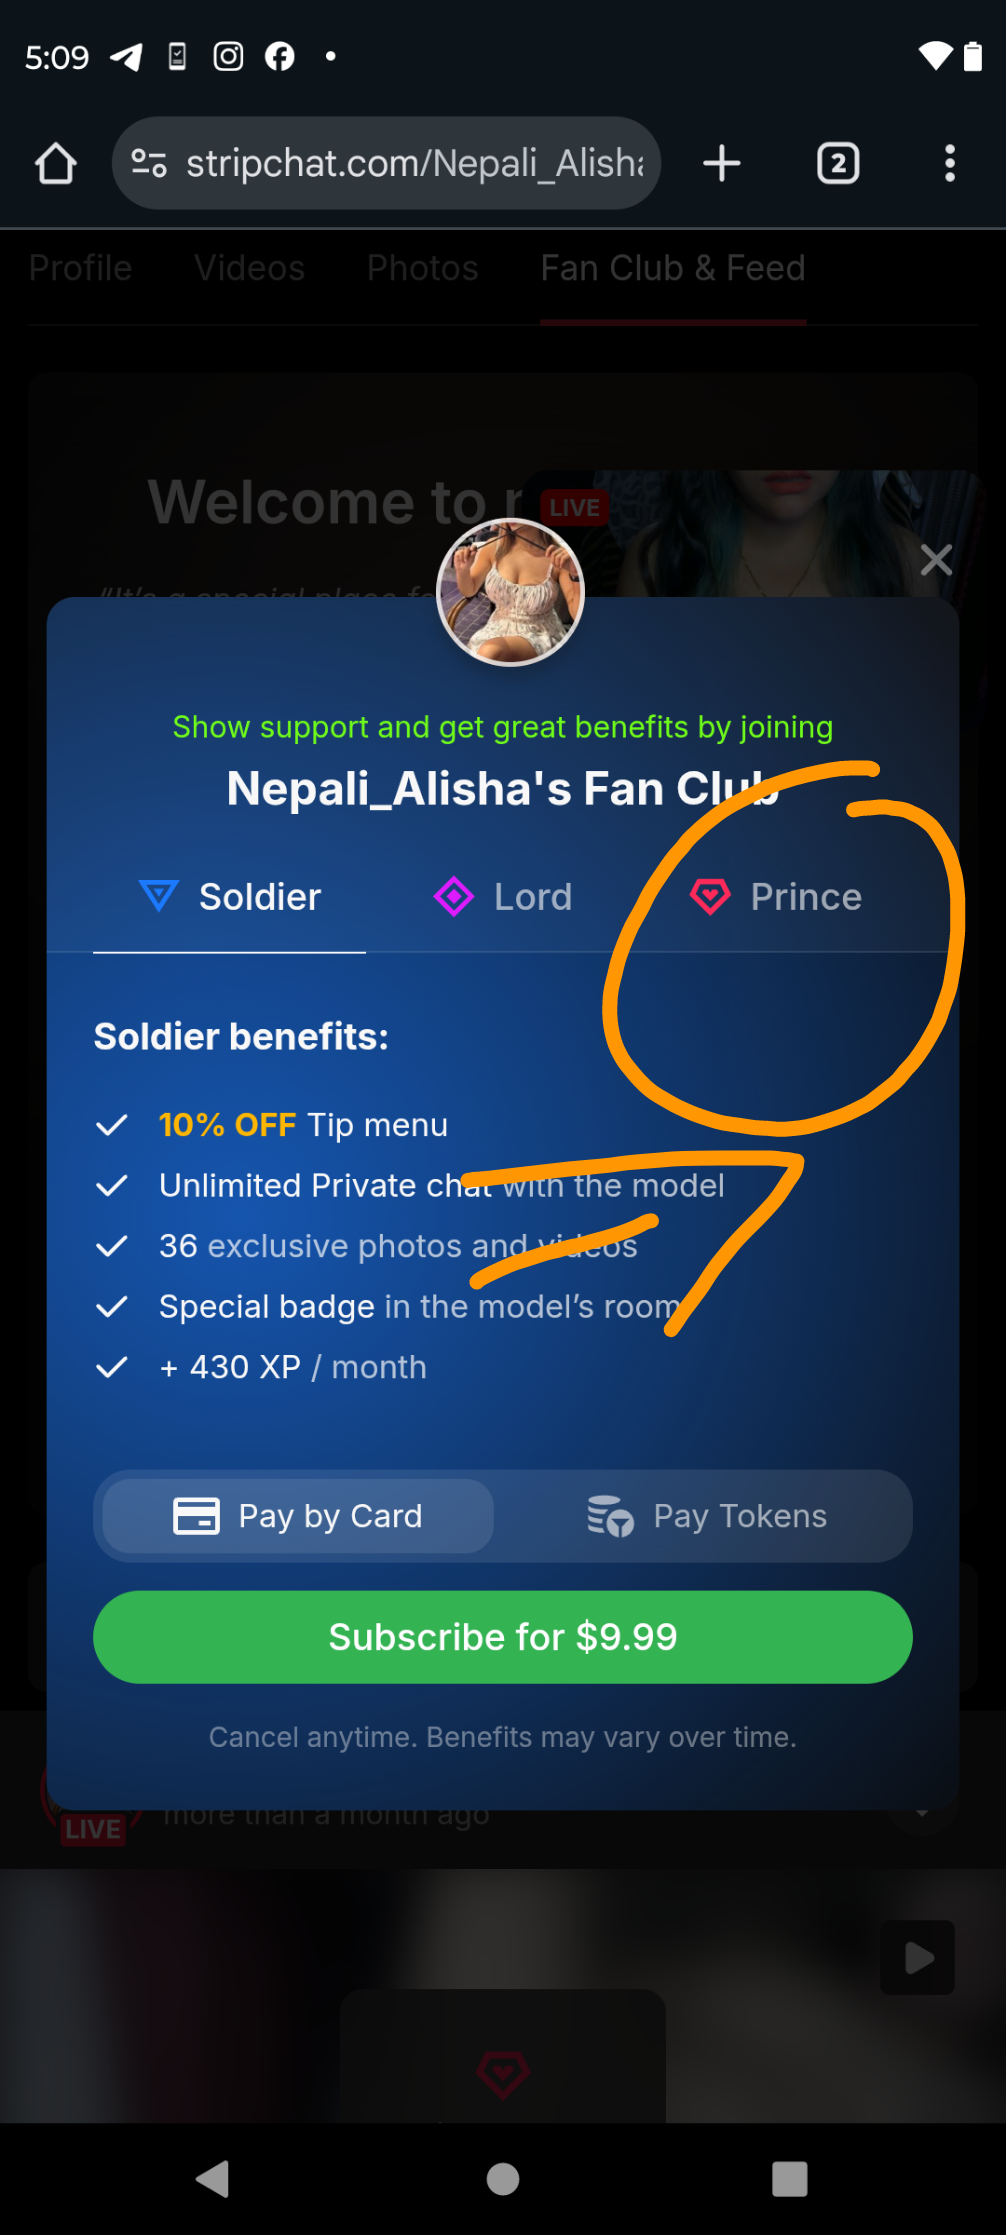Choose Pay by Card option
This screenshot has height=2235, width=1006.
(298, 1516)
